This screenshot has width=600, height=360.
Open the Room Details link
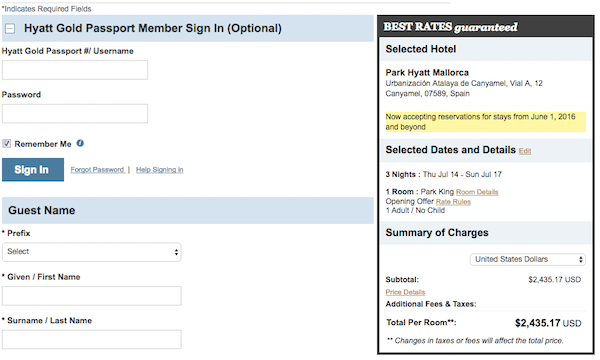click(477, 192)
